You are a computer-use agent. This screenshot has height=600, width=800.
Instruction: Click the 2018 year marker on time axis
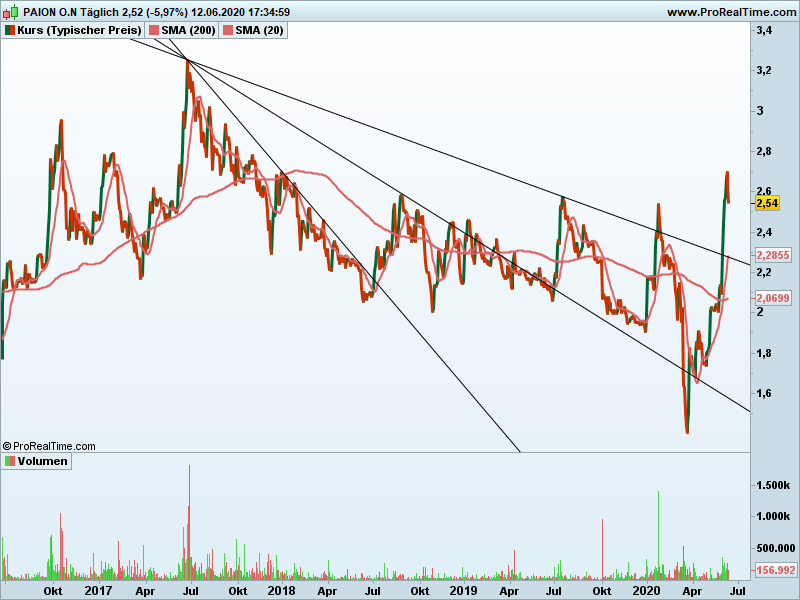click(280, 590)
